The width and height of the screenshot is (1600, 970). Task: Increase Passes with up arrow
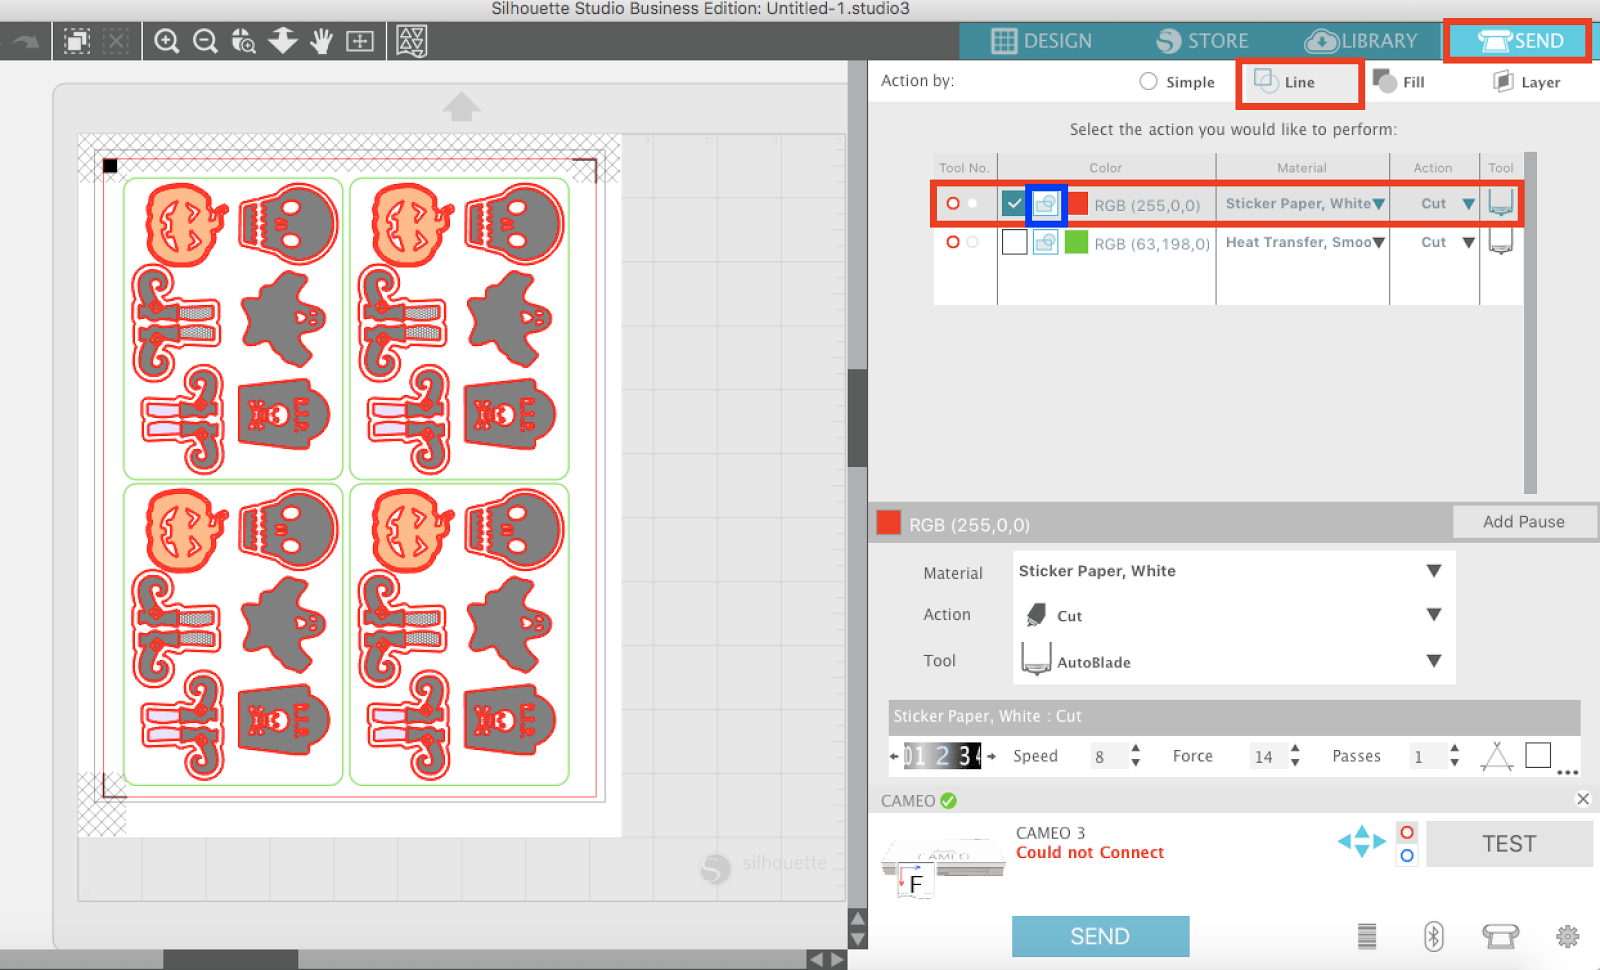click(x=1454, y=748)
